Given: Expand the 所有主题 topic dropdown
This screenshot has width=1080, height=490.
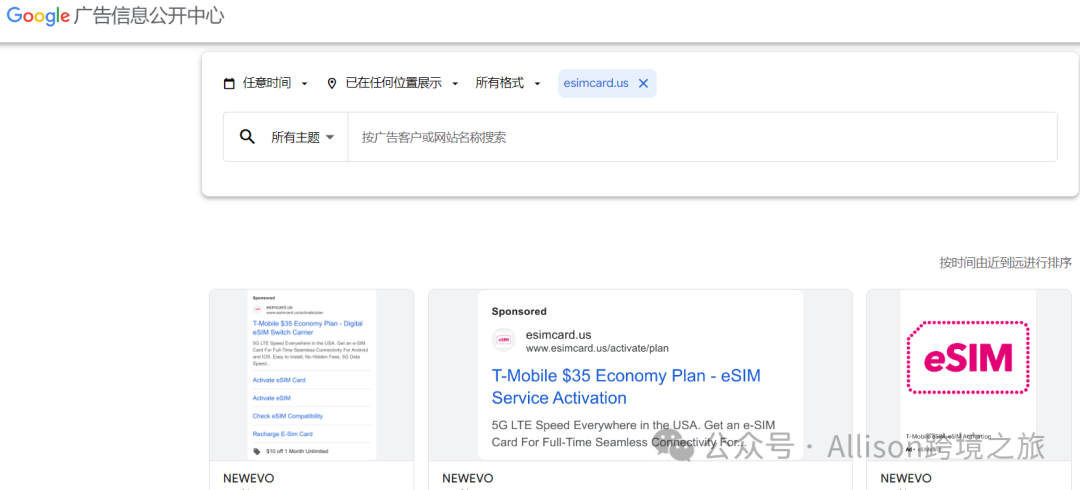Looking at the screenshot, I should (x=302, y=137).
